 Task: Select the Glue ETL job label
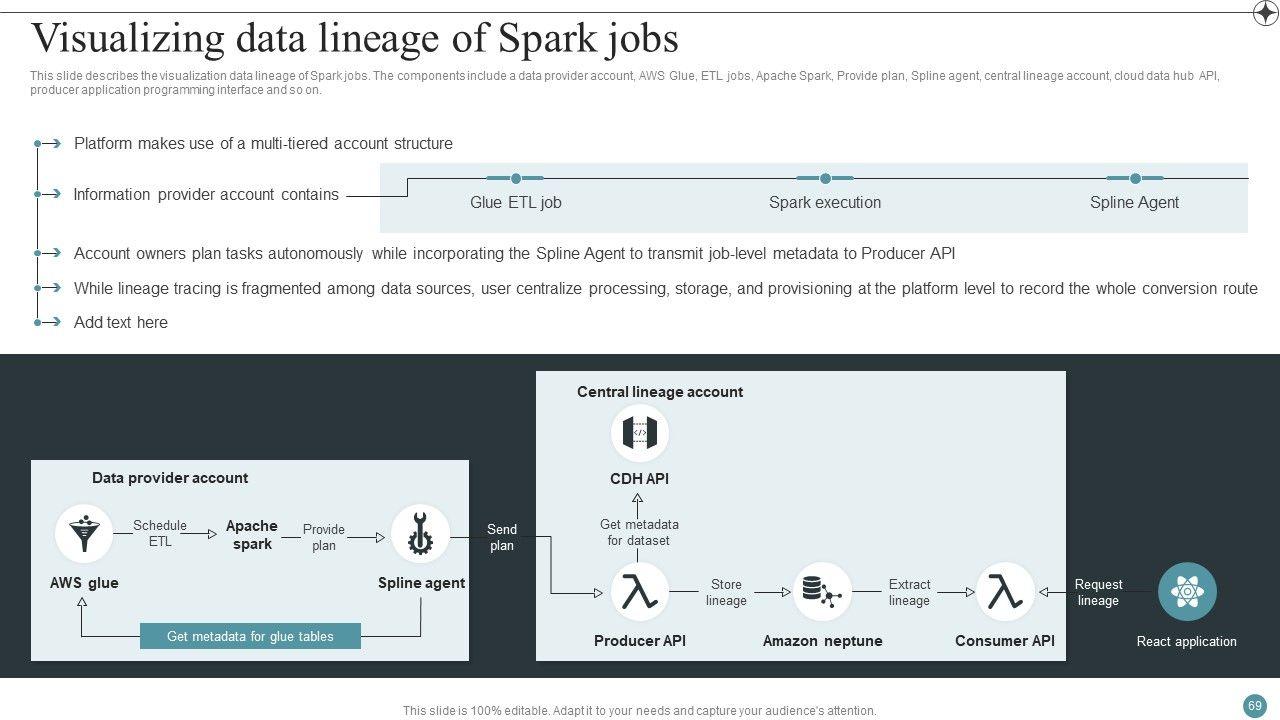515,202
